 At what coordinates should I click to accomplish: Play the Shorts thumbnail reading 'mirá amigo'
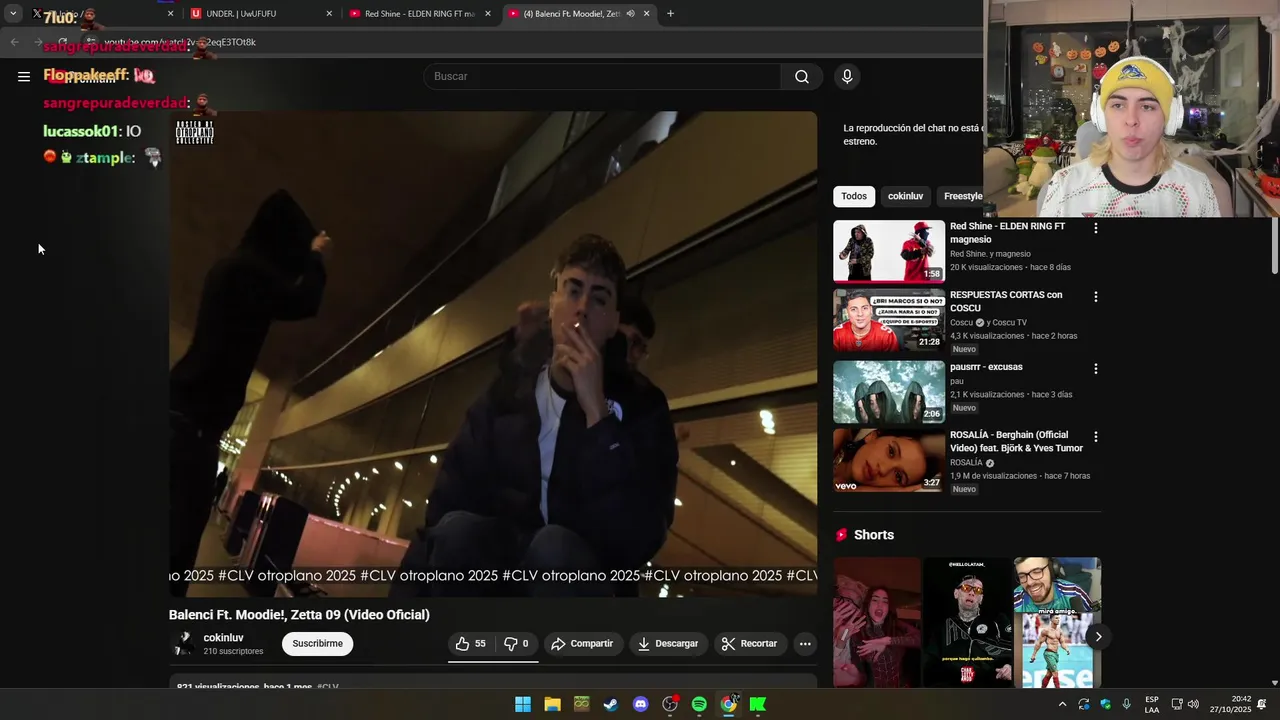1057,622
